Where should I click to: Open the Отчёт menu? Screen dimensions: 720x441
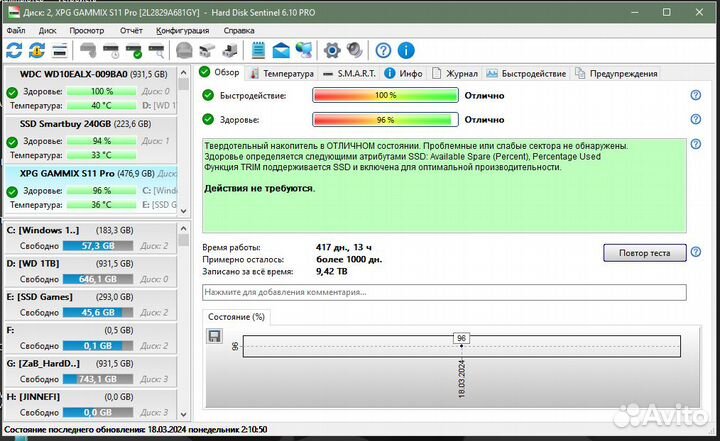(x=131, y=31)
